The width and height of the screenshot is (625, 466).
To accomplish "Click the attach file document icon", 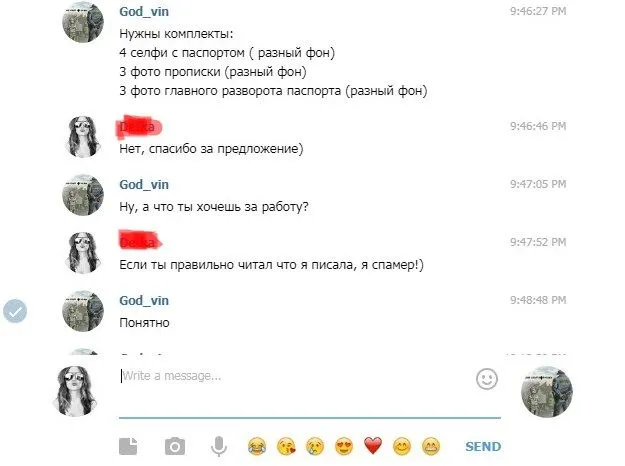I will tap(128, 446).
